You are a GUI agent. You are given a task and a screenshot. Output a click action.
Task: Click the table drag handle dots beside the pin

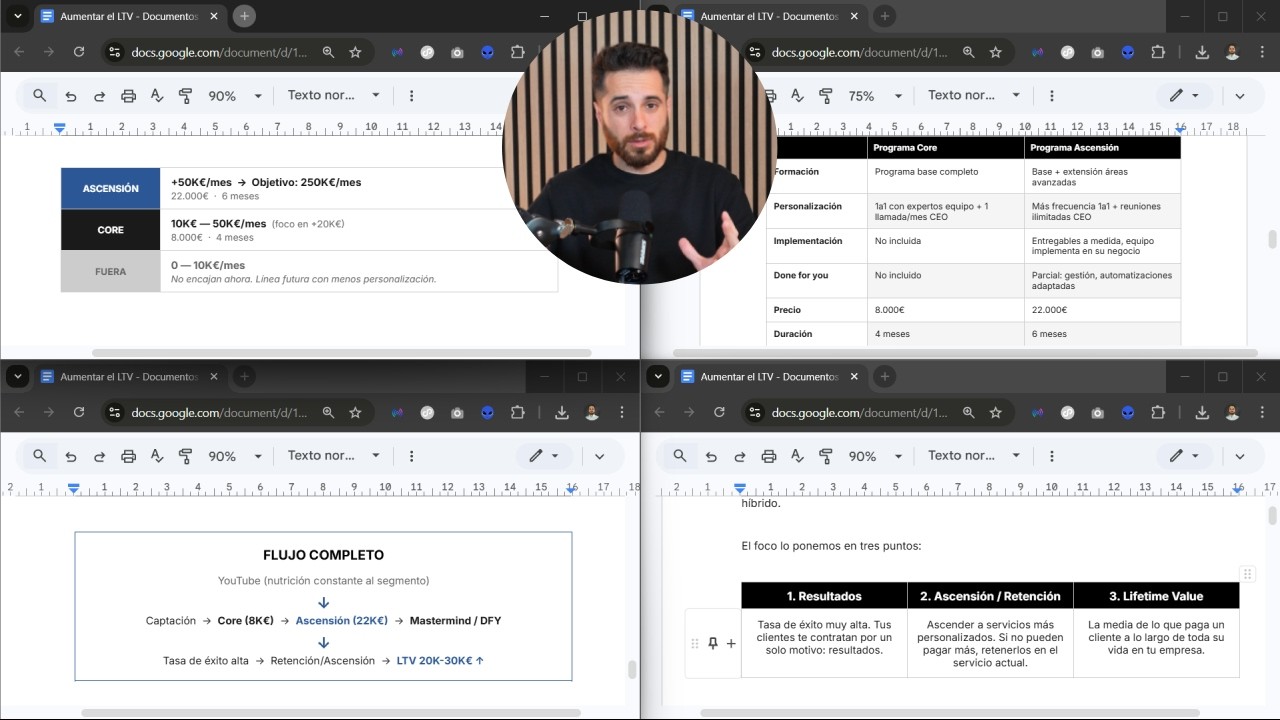(695, 644)
